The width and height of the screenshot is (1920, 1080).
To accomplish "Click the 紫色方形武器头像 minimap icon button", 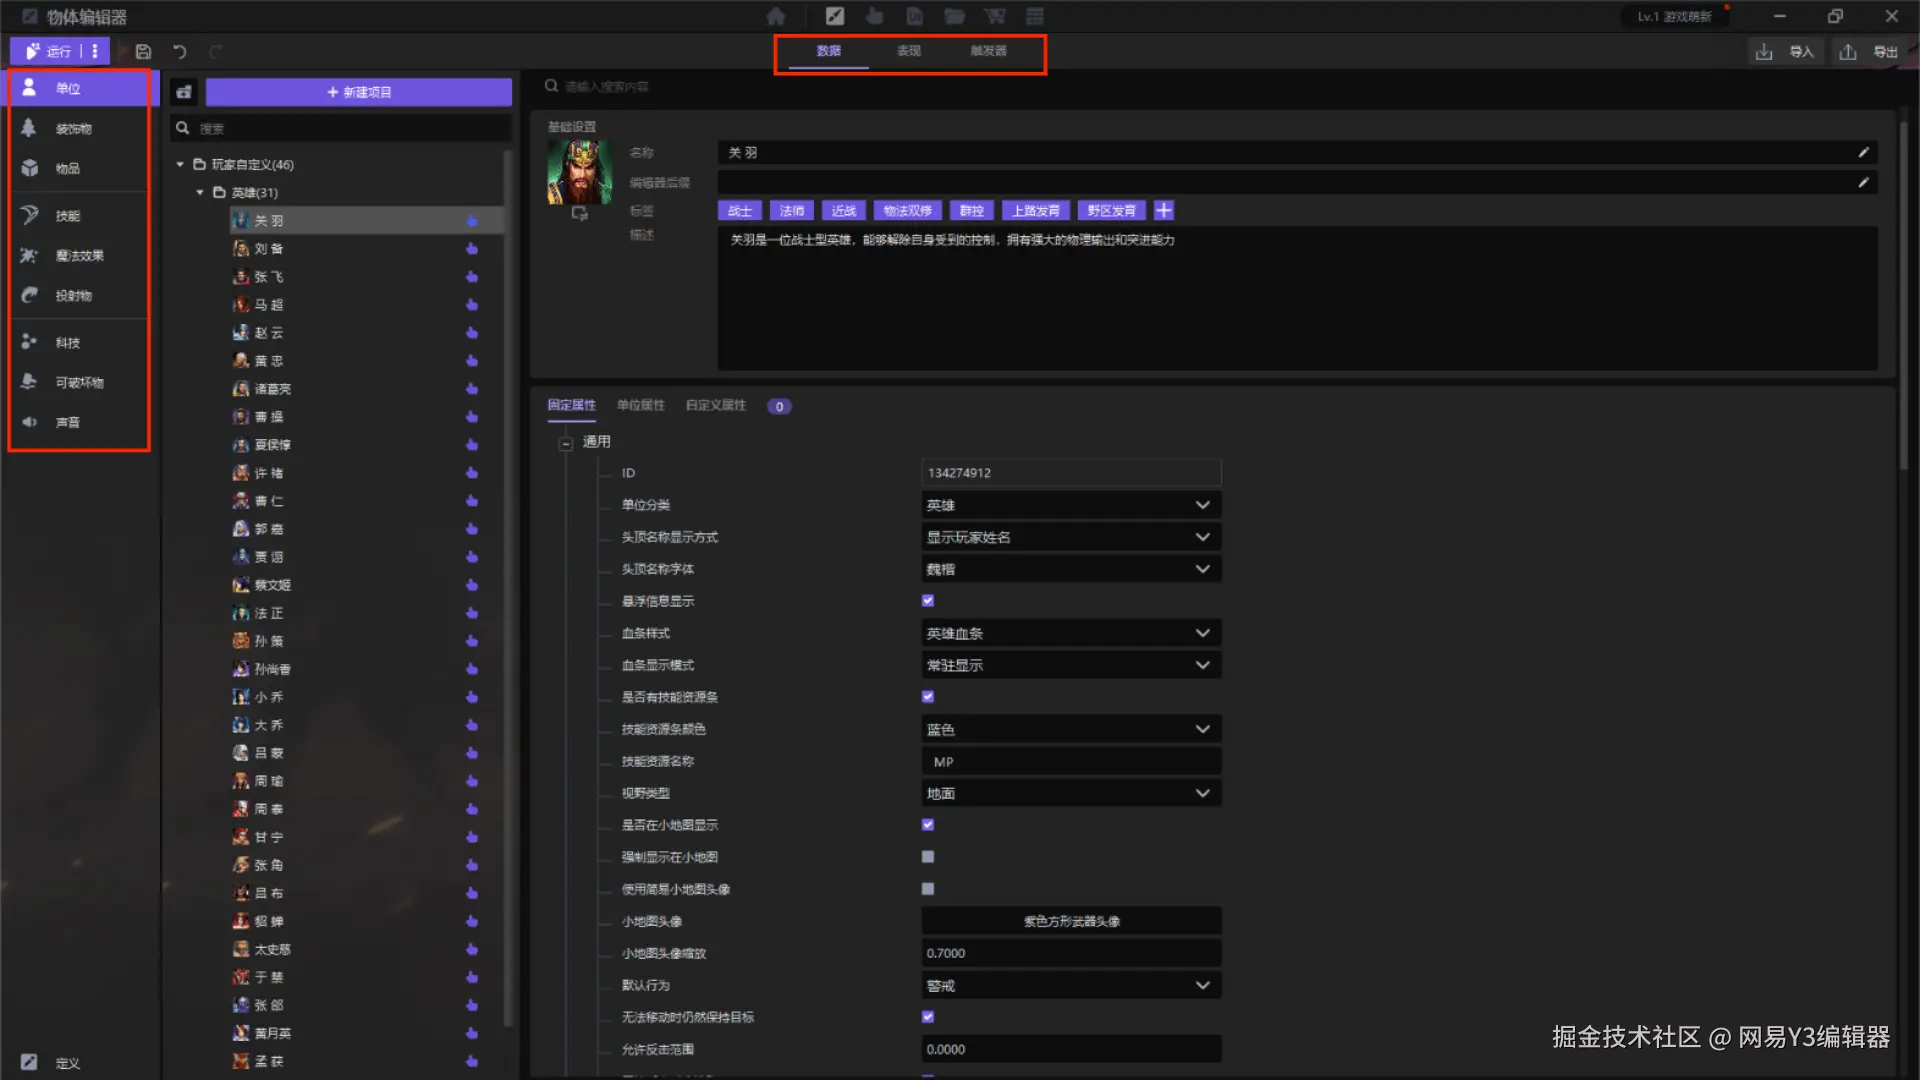I will [x=1071, y=921].
